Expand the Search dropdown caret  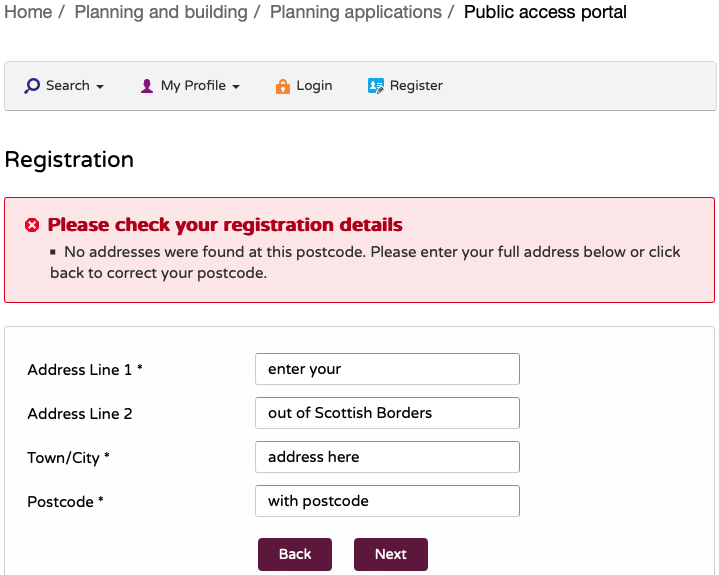[100, 87]
